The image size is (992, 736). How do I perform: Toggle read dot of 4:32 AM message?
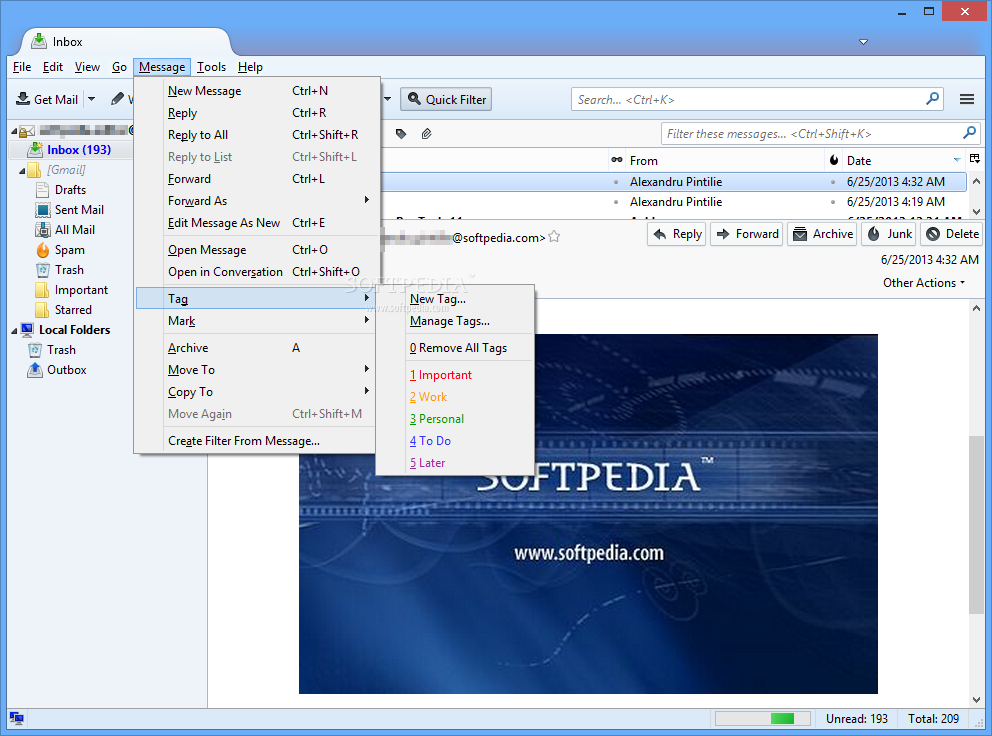[616, 182]
